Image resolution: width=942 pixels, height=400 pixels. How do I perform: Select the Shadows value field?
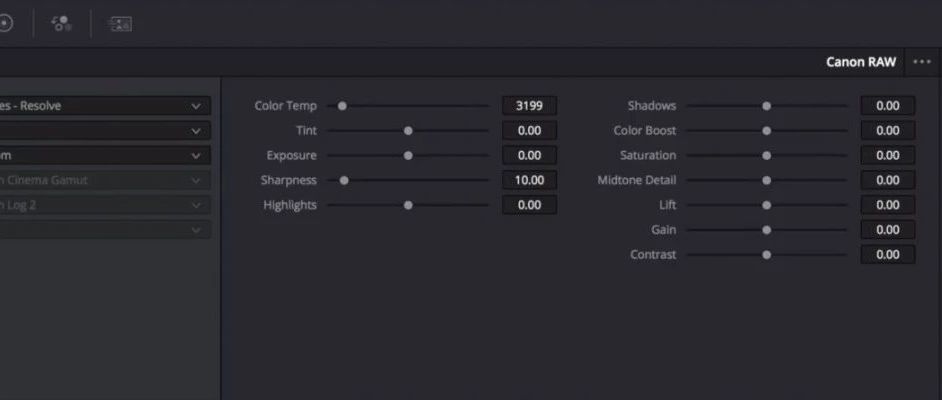(x=887, y=106)
